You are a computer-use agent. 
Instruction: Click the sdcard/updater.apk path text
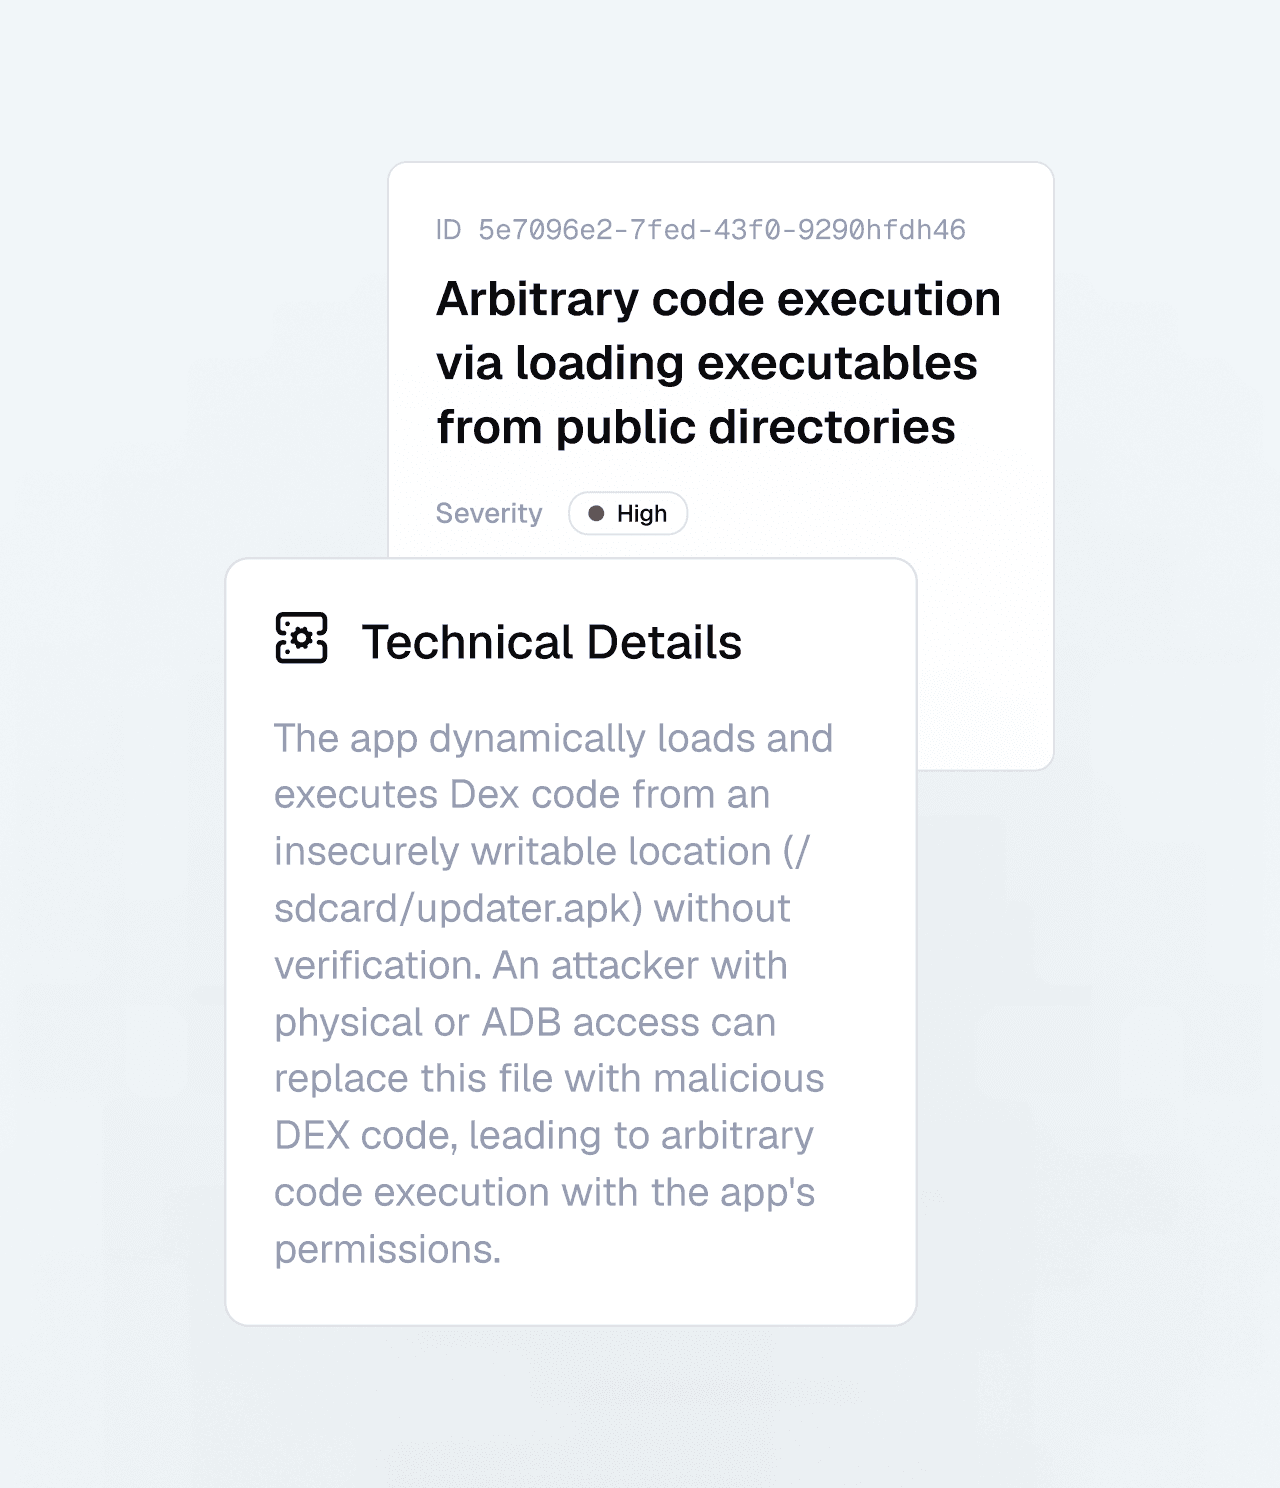coord(458,908)
